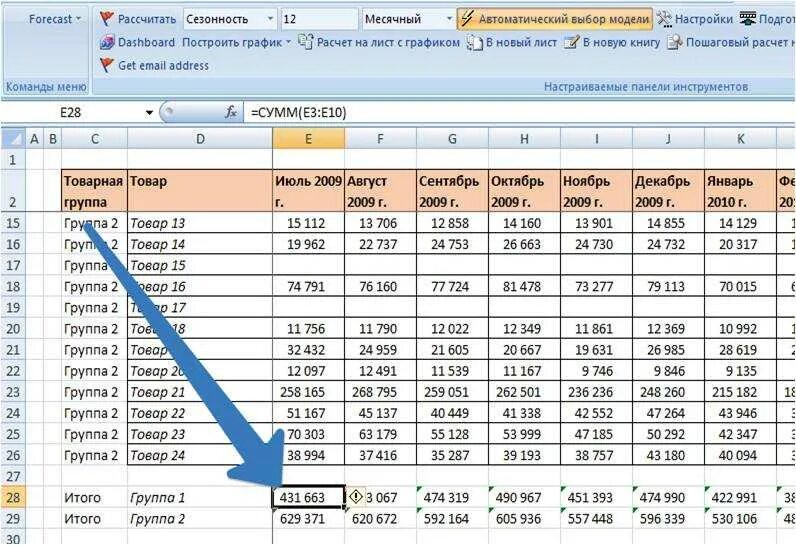796x545 pixels.
Task: Select cell with value 490 967
Action: point(524,498)
